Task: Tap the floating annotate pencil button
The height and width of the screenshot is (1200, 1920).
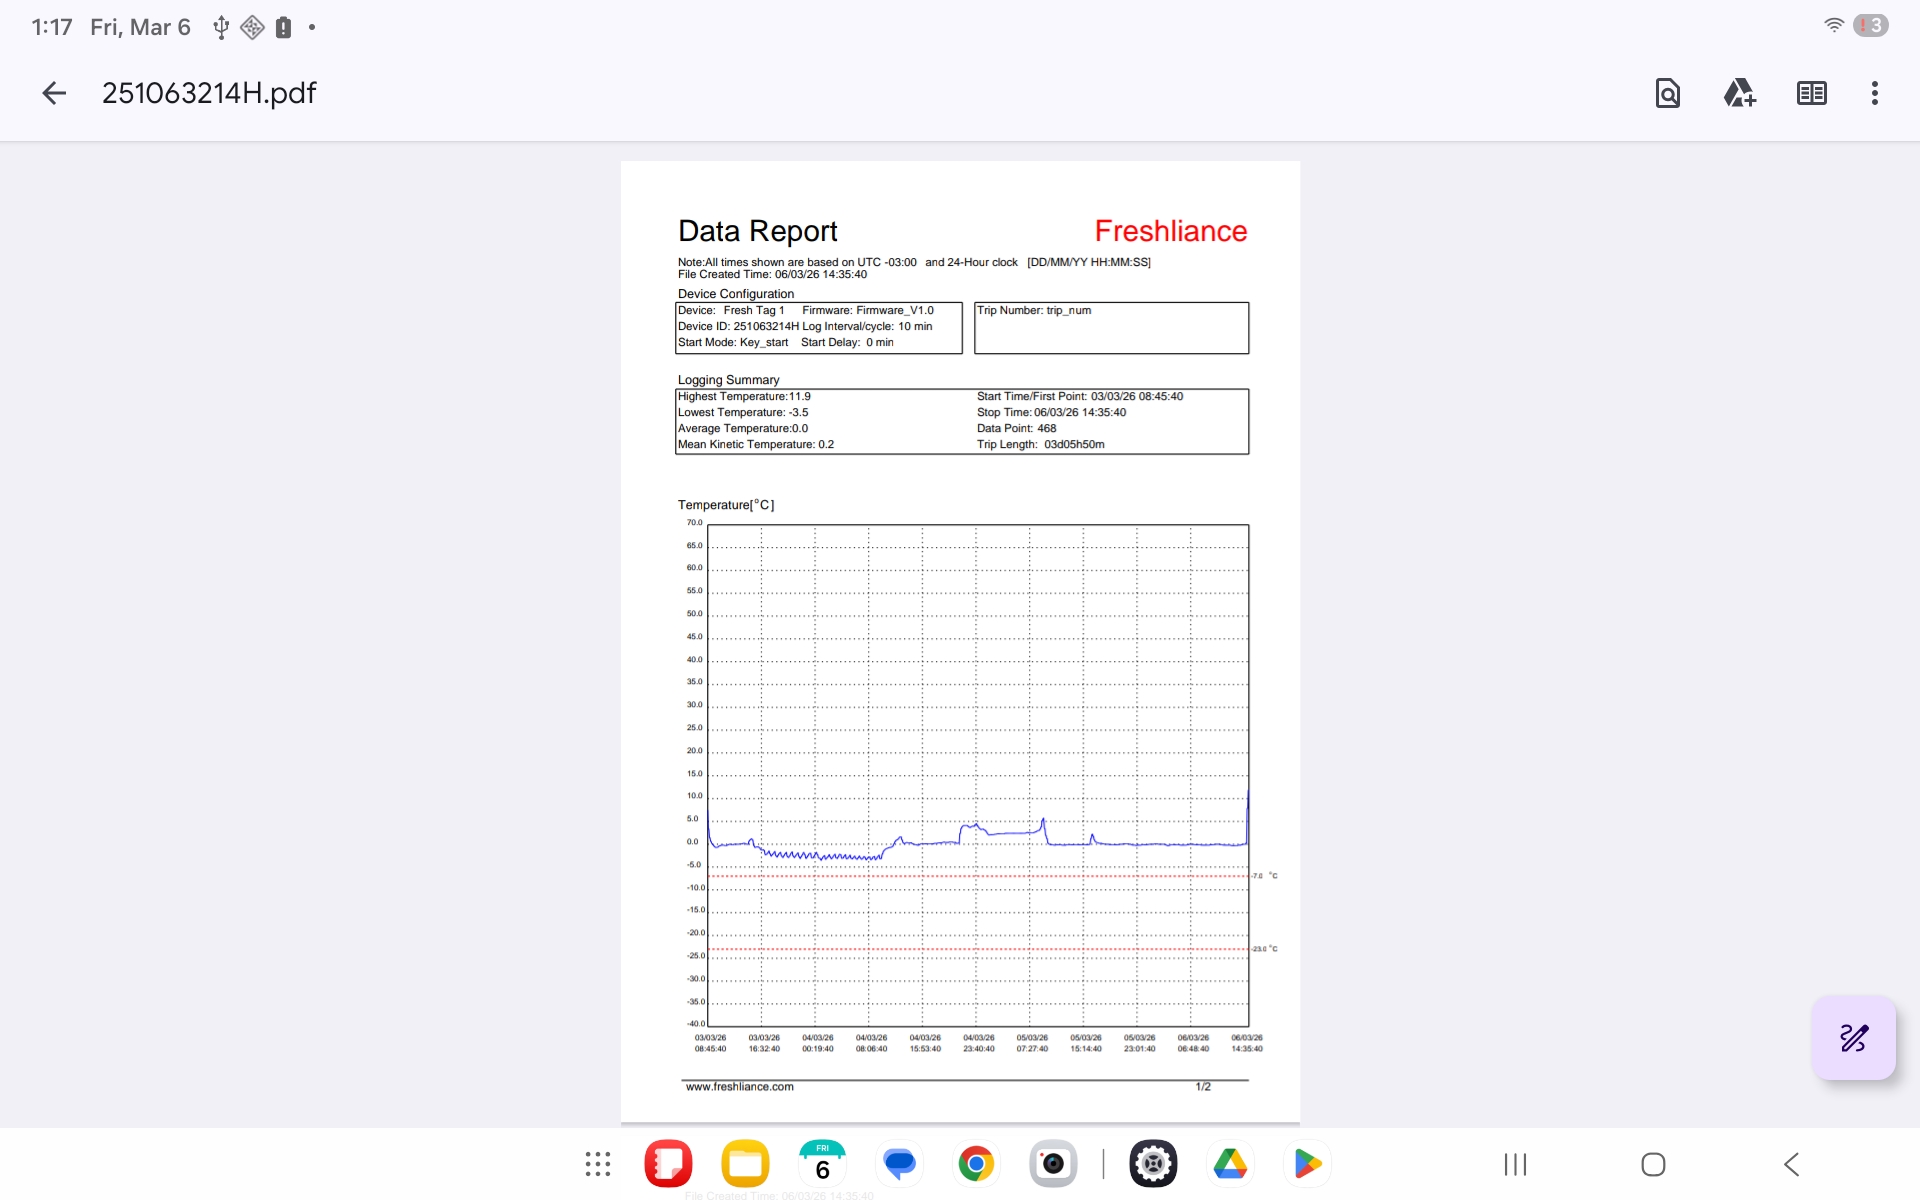Action: click(1853, 1038)
